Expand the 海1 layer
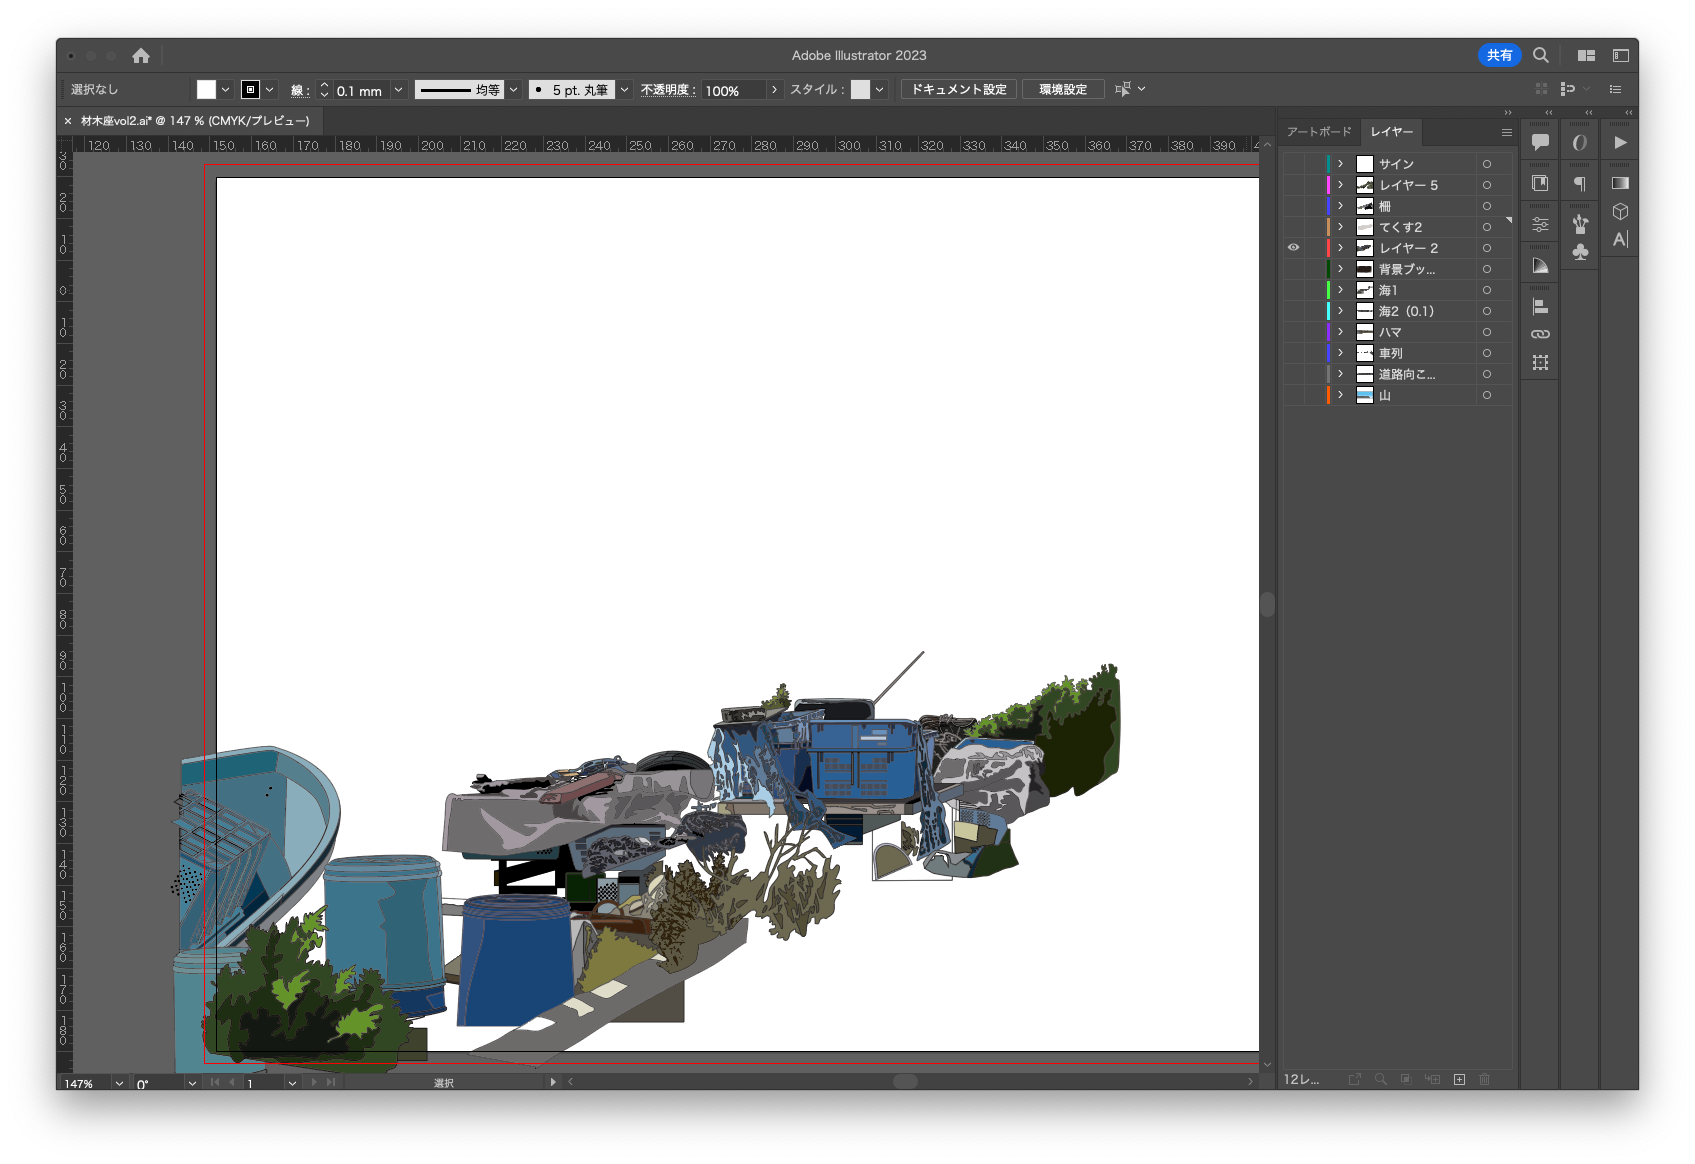 pos(1340,290)
